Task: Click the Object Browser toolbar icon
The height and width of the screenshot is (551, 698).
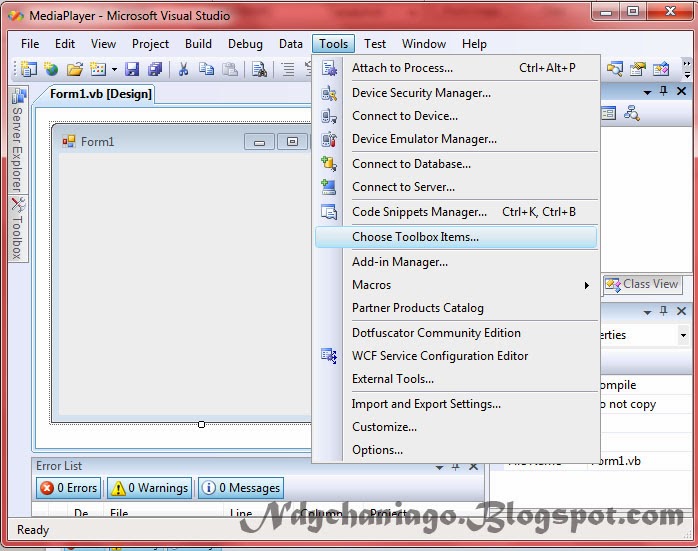Action: (661, 69)
